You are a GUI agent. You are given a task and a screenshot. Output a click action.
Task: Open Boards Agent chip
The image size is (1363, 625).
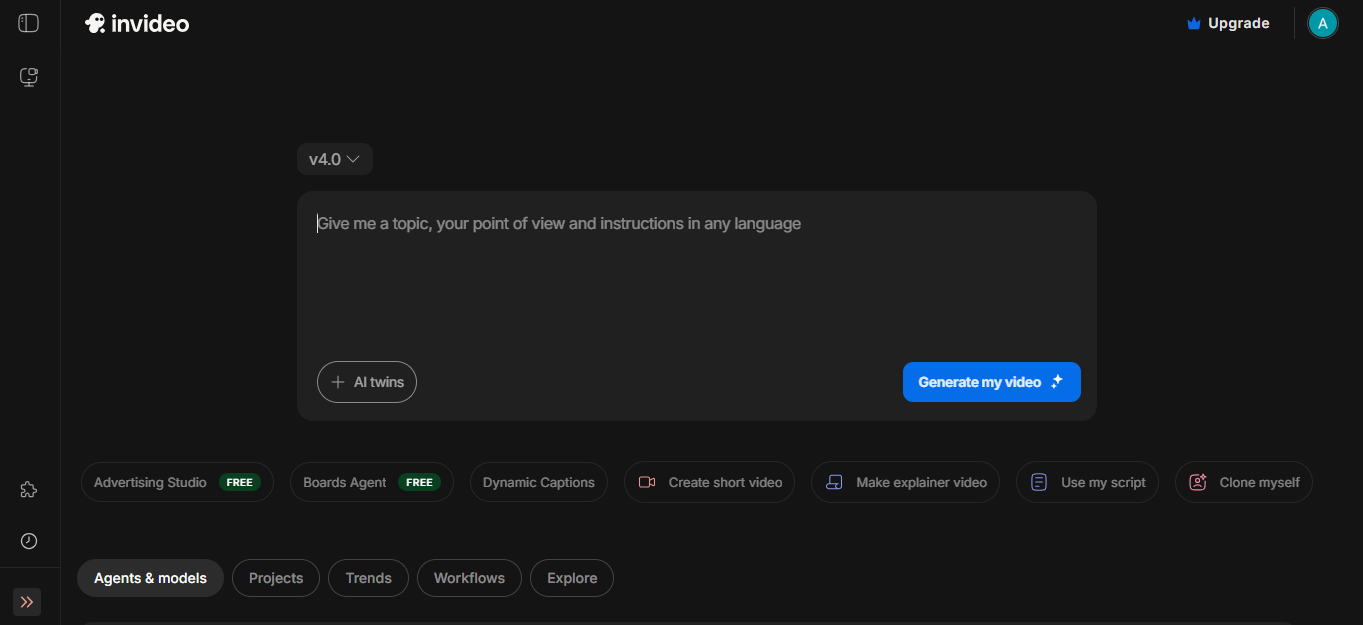click(x=372, y=482)
